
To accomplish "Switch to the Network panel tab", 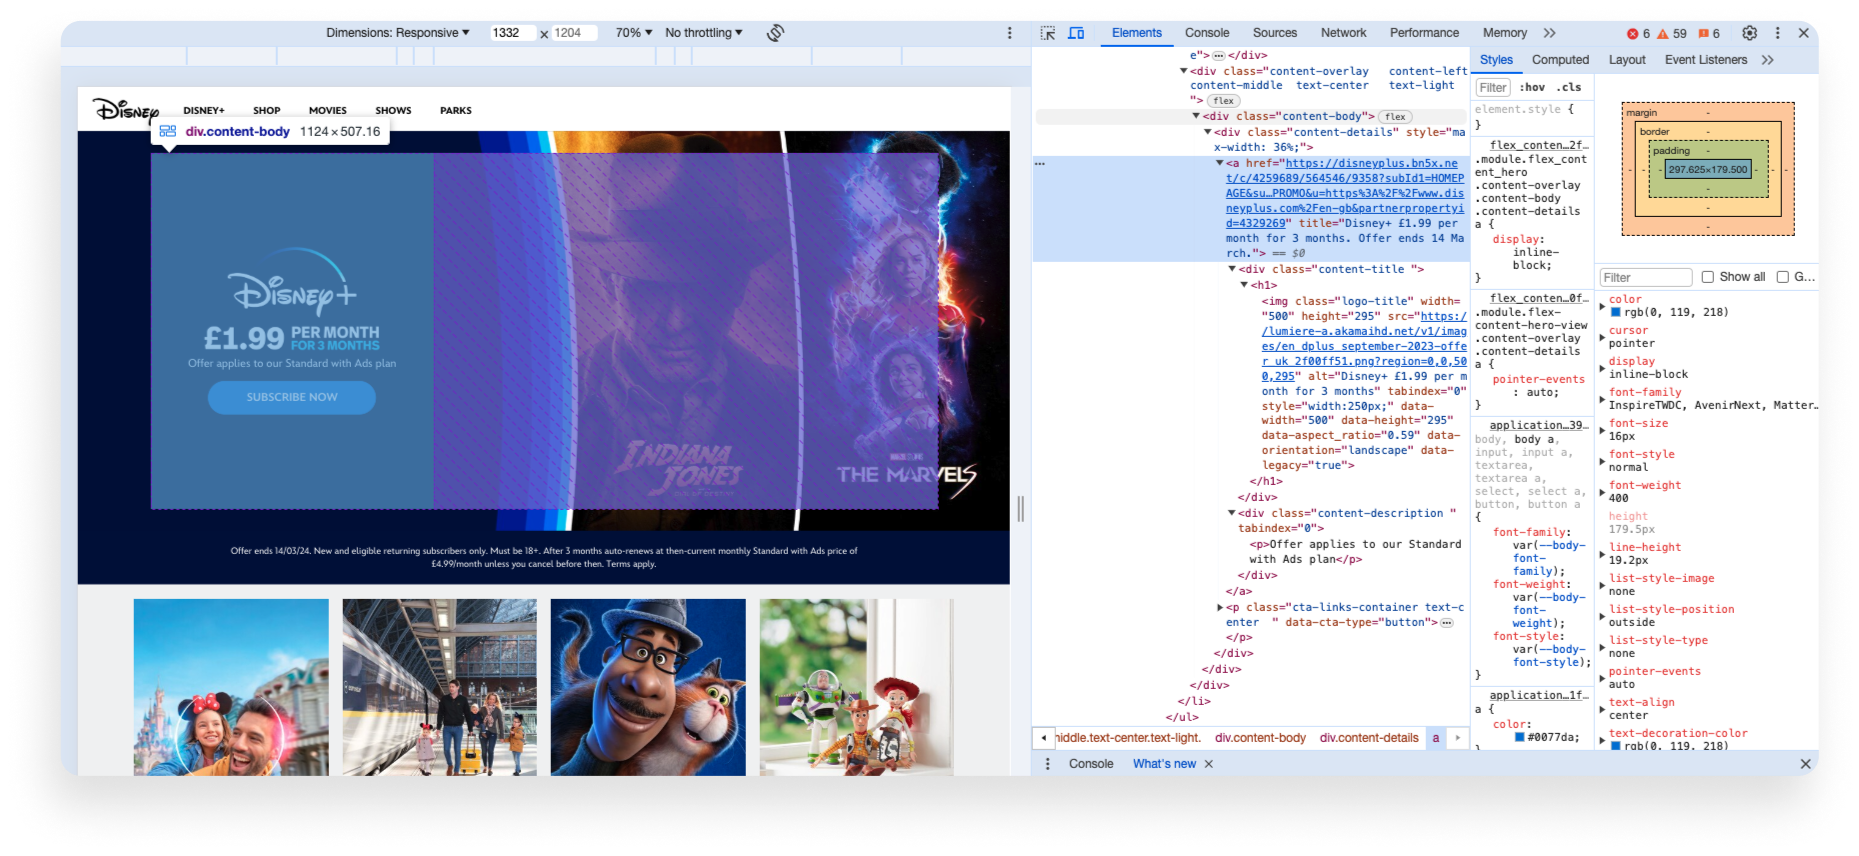I will point(1343,33).
